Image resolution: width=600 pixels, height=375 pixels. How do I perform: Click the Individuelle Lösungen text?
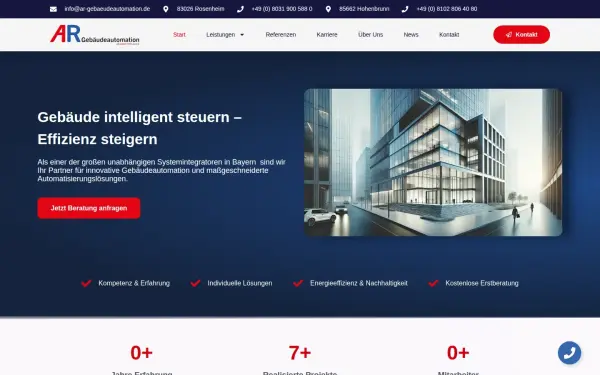click(240, 283)
